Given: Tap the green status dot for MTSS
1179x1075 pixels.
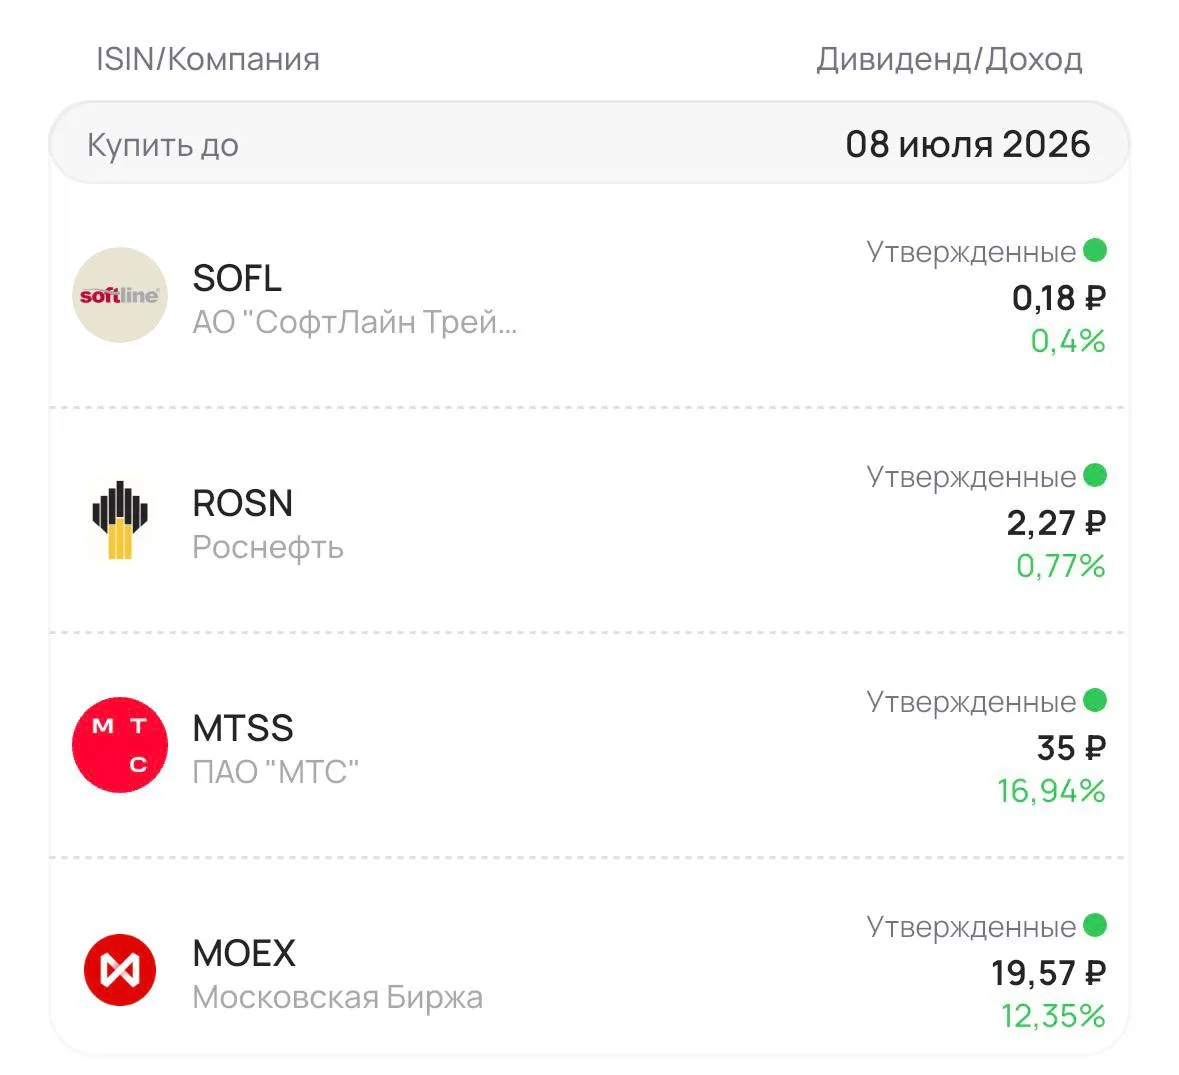Looking at the screenshot, I should [1095, 700].
